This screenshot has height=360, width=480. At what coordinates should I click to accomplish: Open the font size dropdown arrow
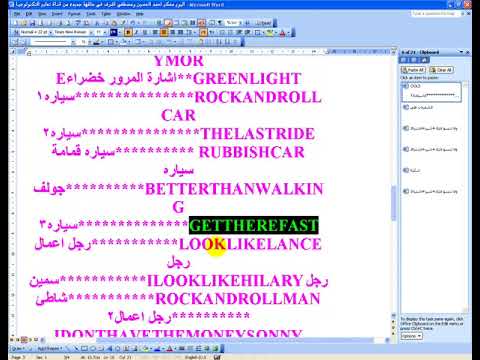coord(104,32)
